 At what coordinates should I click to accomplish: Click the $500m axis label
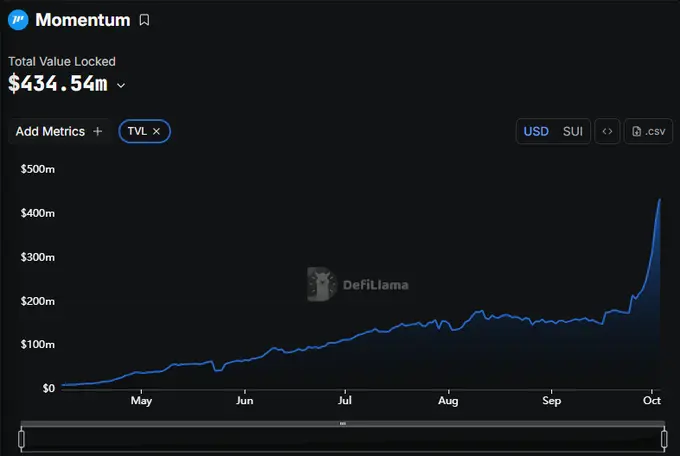38,169
